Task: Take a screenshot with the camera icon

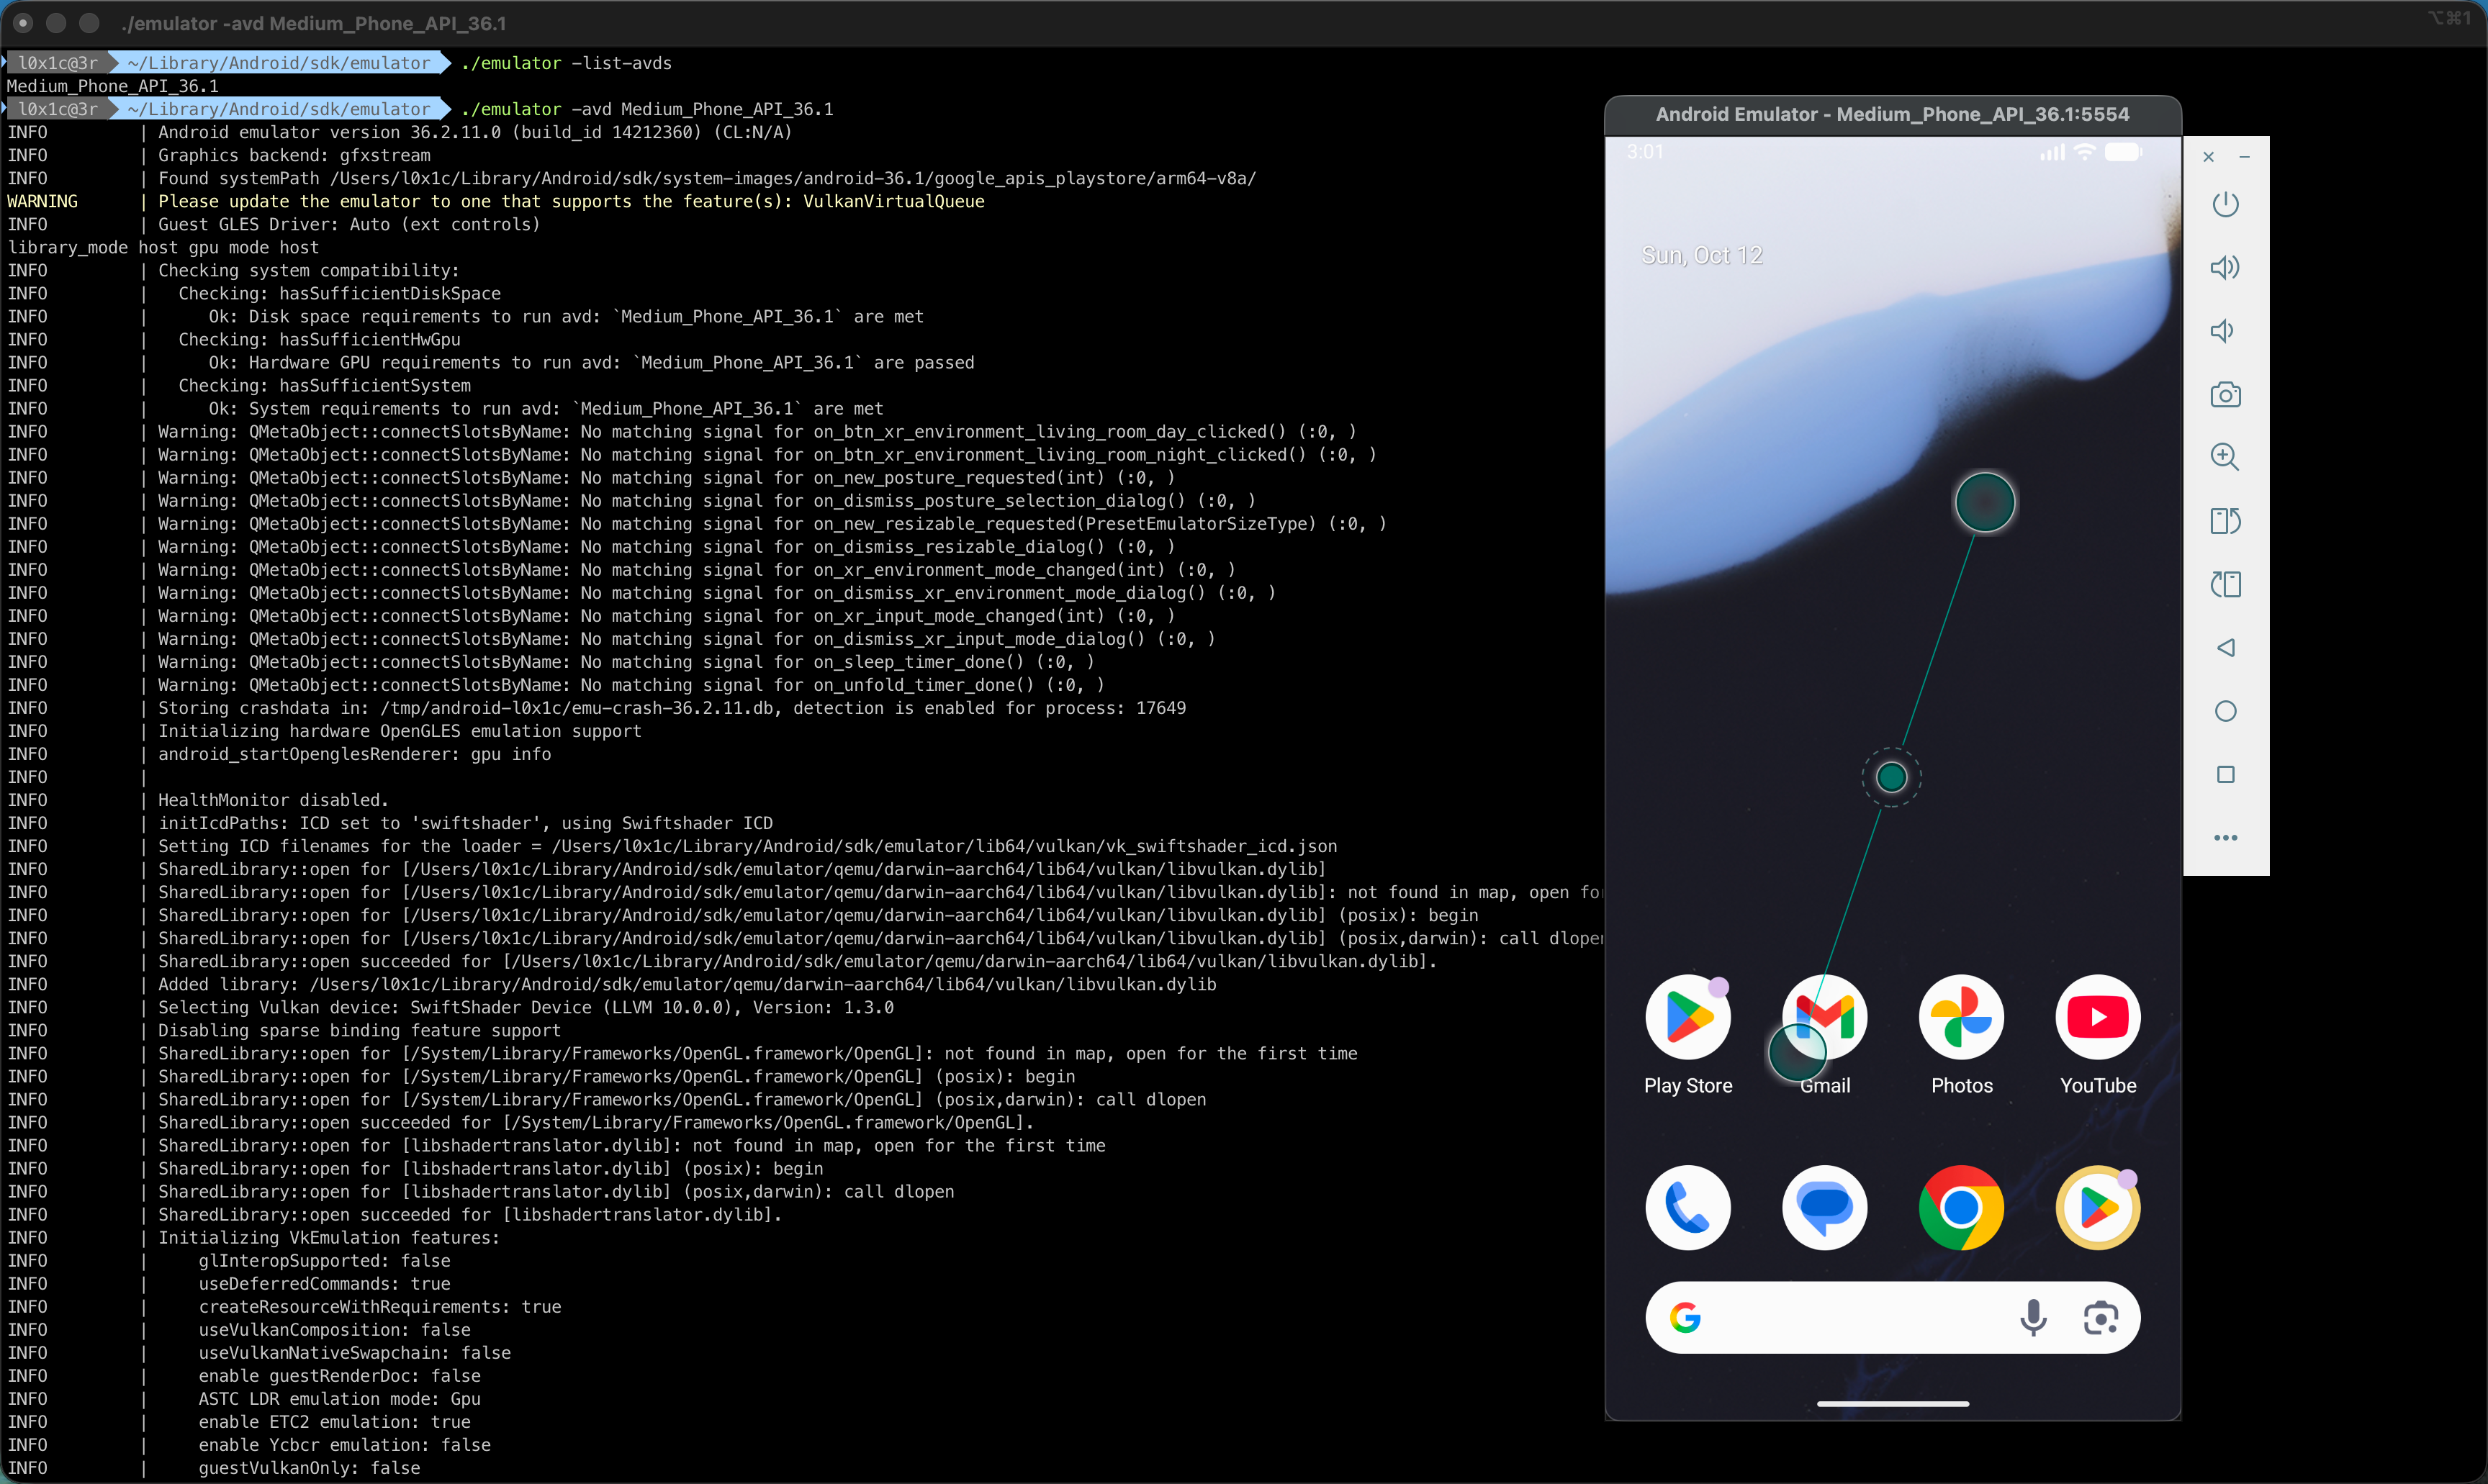Action: coord(2224,395)
